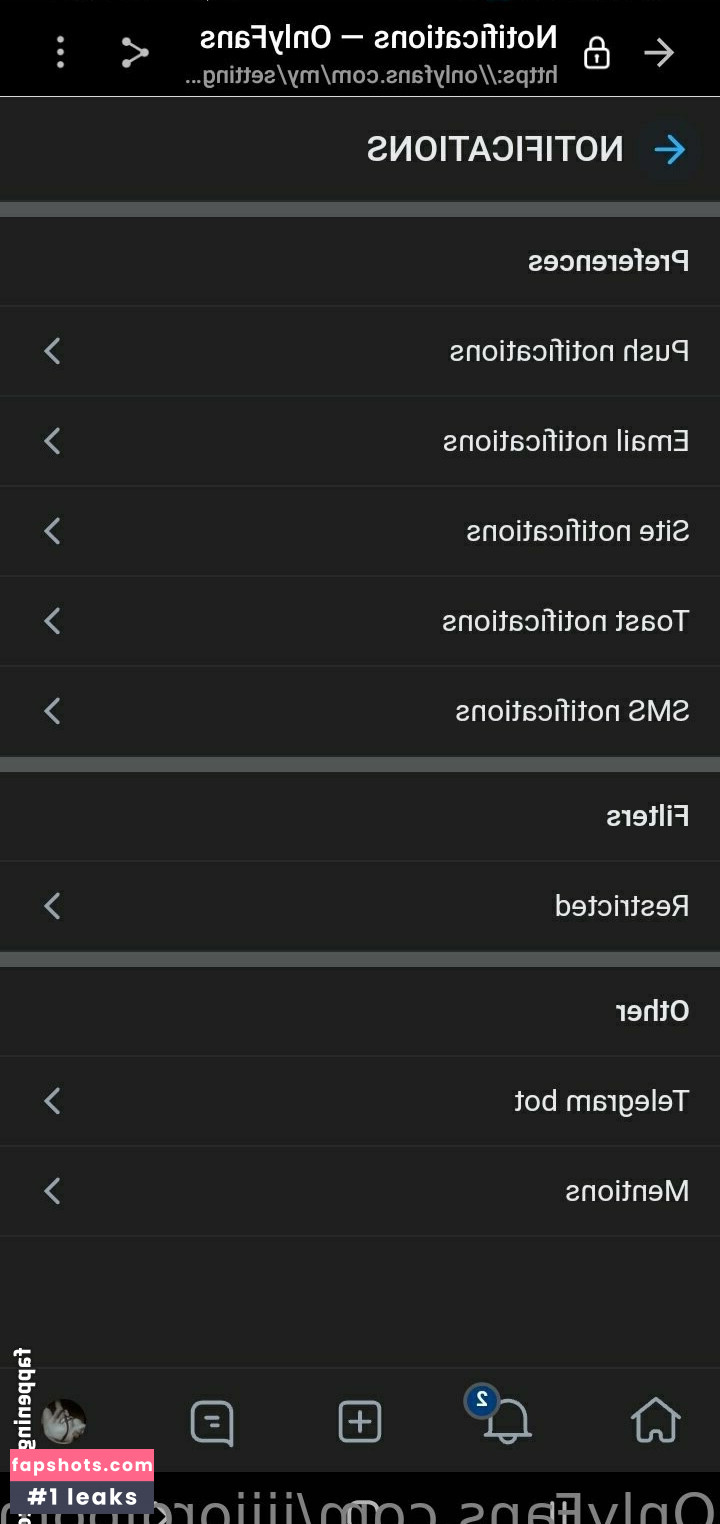Open the profile avatar in bottom bar
The height and width of the screenshot is (1524, 720).
pos(65,1421)
